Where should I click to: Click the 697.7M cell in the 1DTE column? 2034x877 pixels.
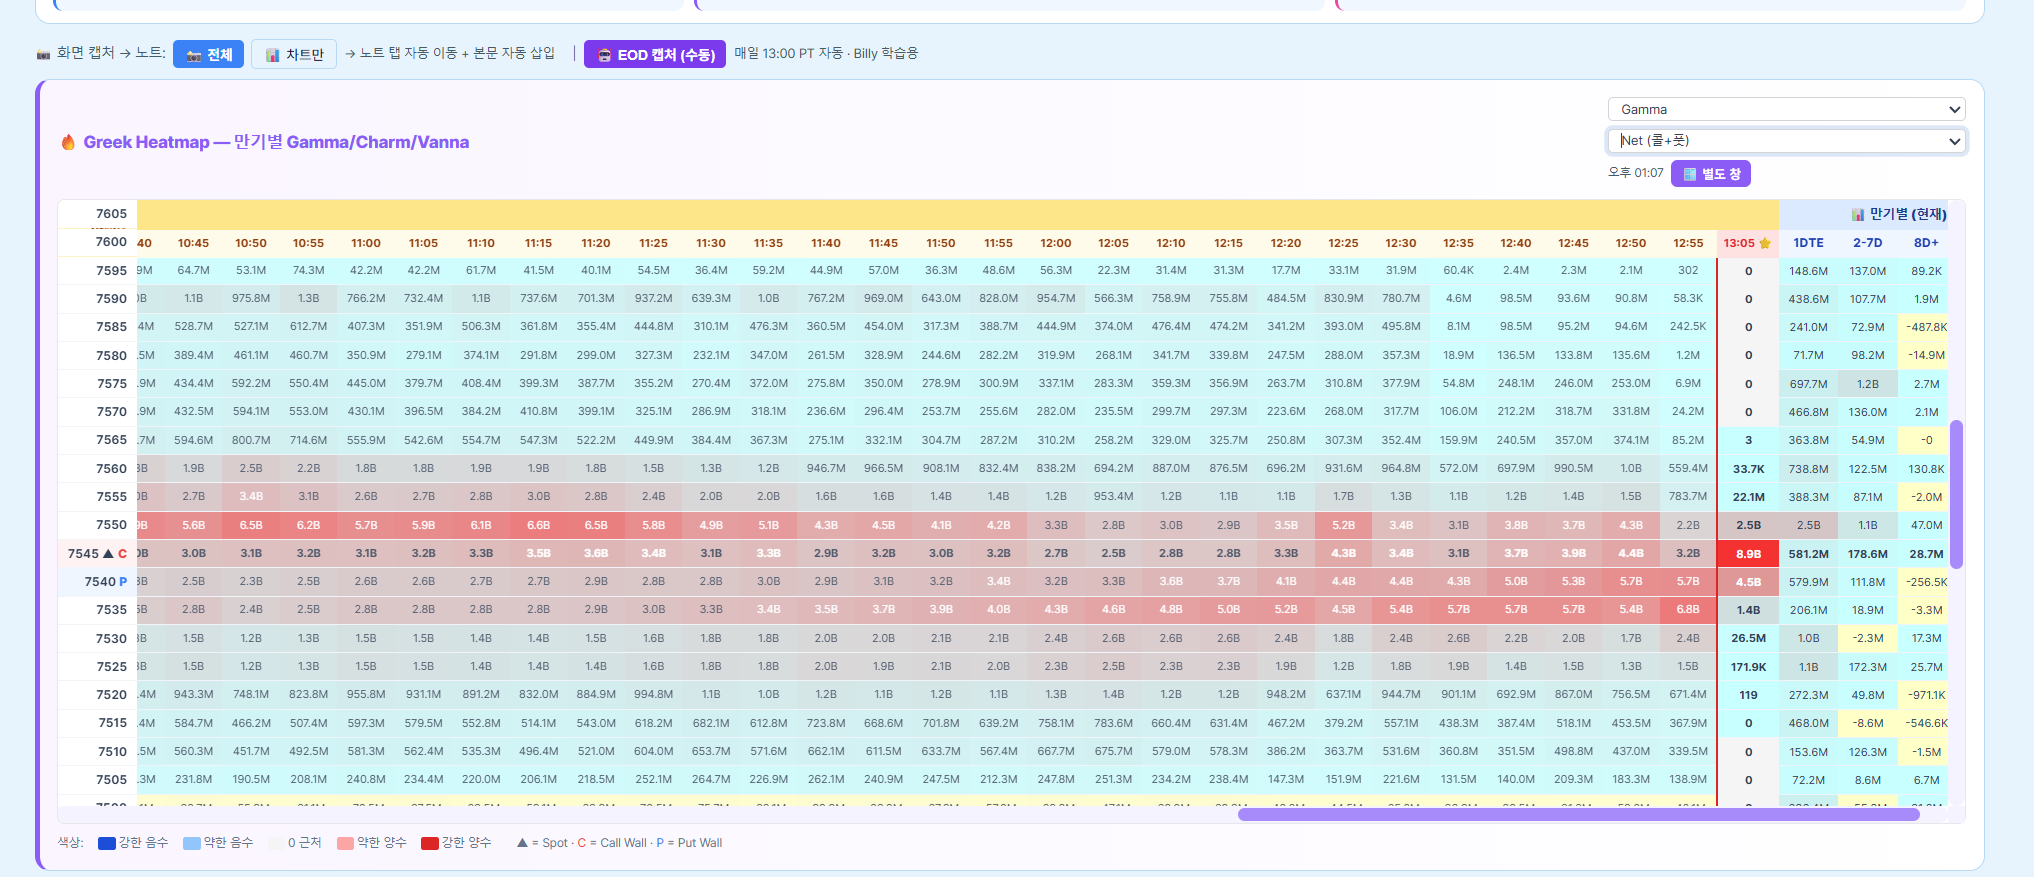(1808, 384)
